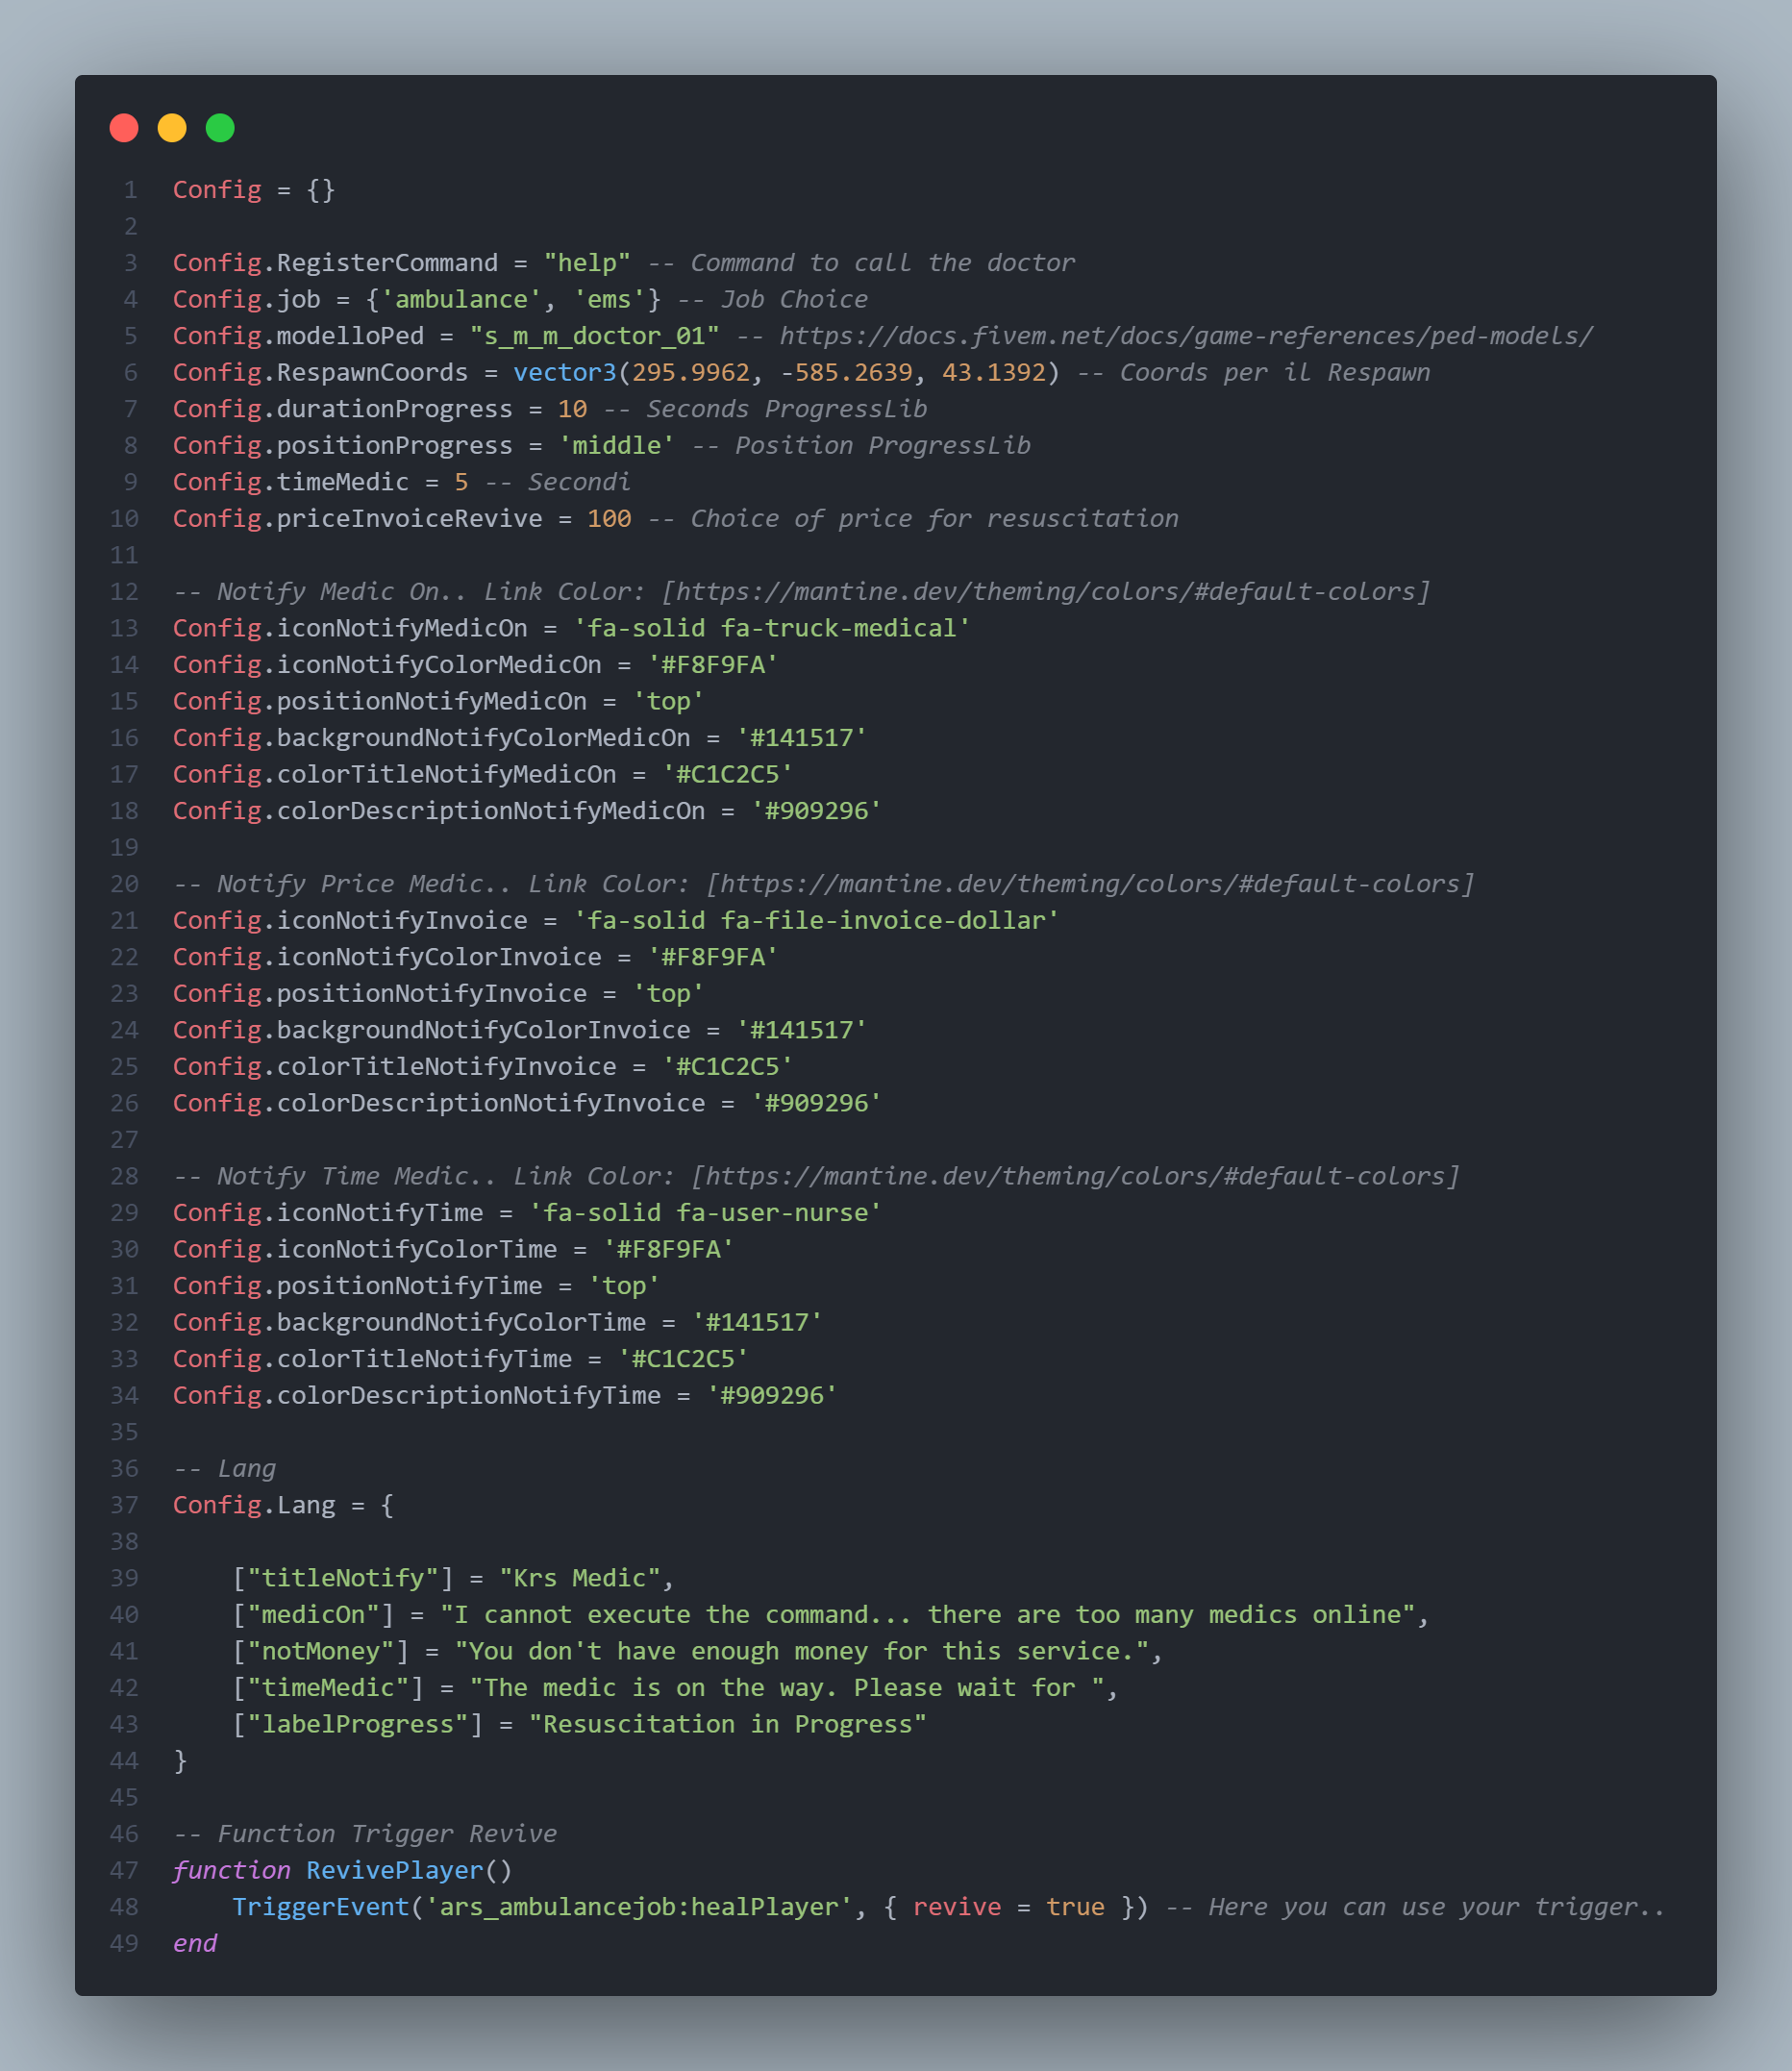Click the '#141517' value for backgroundNotifyColorInvoice

click(801, 1030)
